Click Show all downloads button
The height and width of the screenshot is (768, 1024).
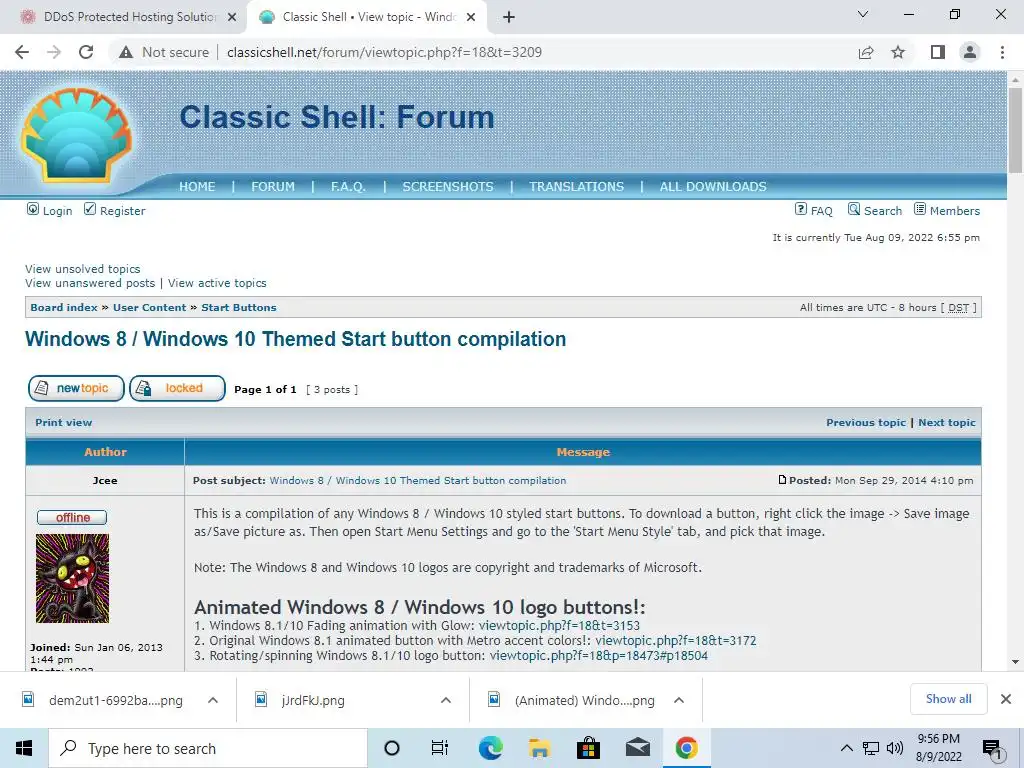click(x=948, y=699)
